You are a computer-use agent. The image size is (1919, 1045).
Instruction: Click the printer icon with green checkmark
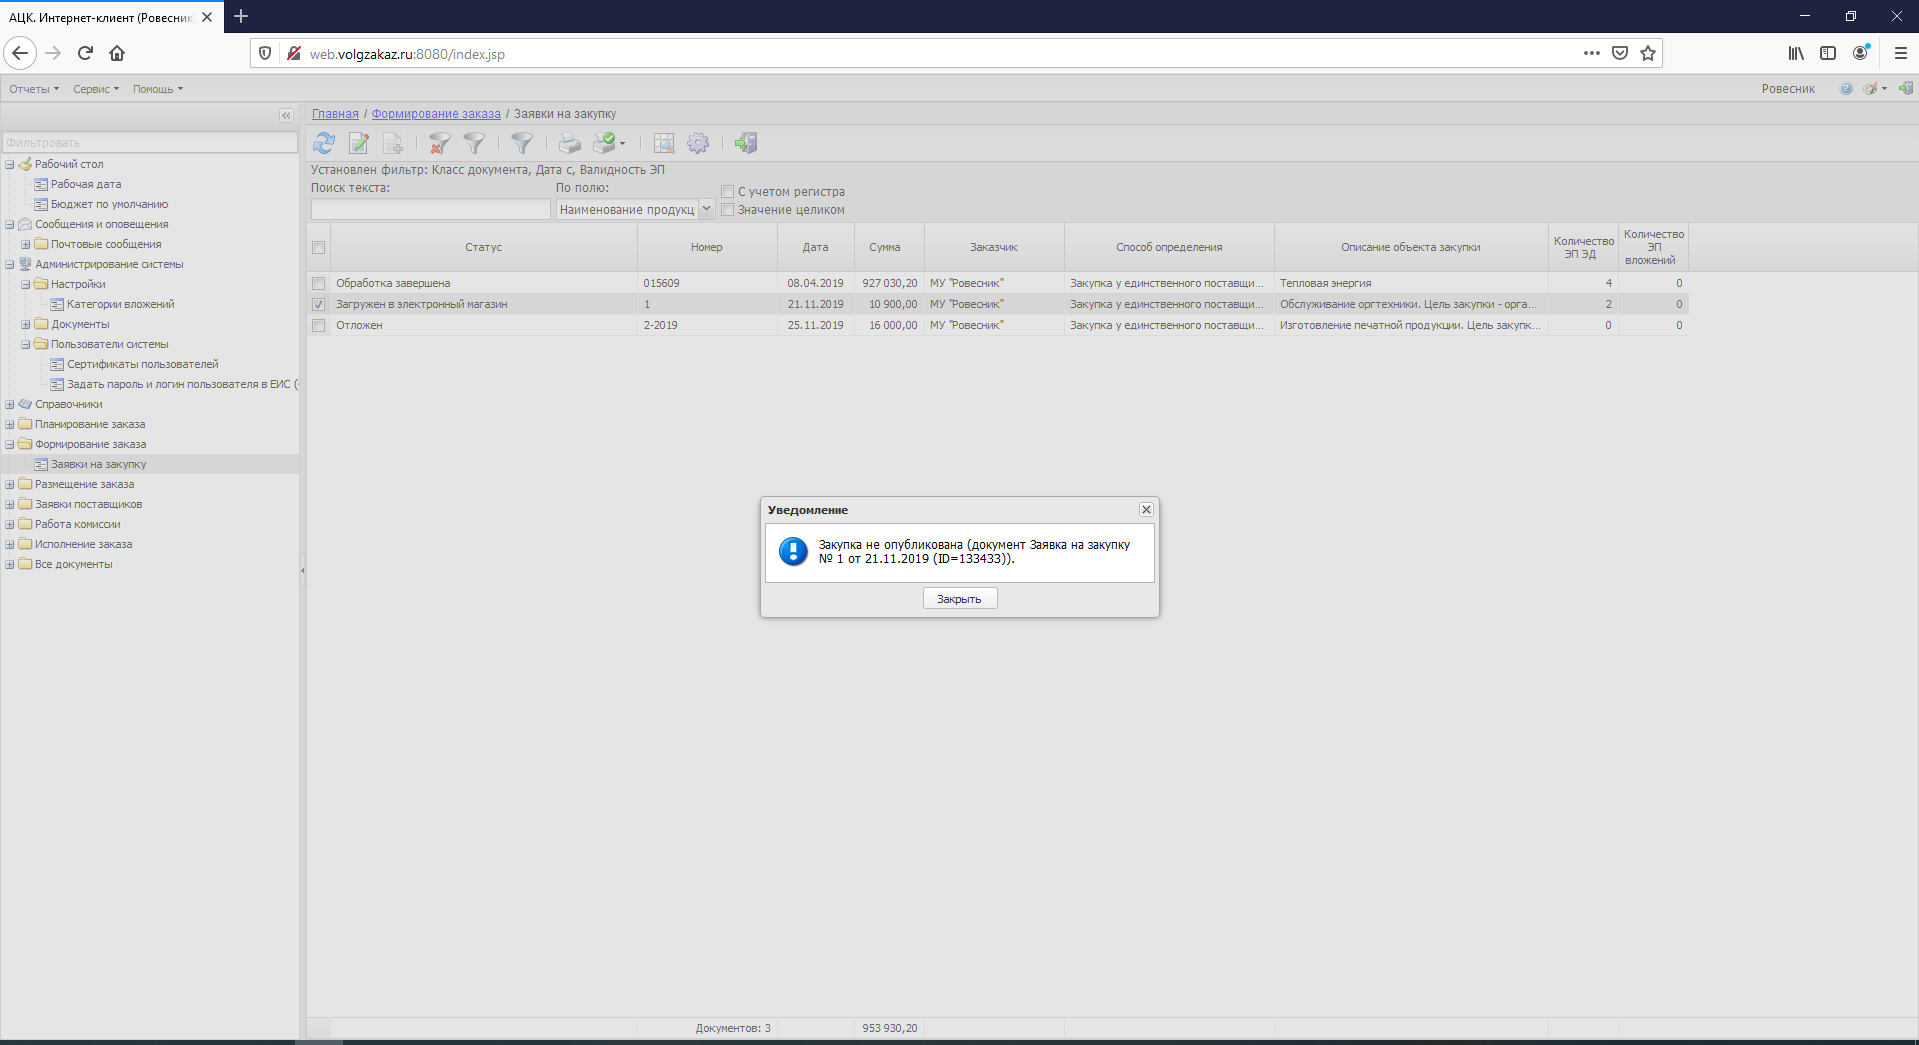coord(606,144)
